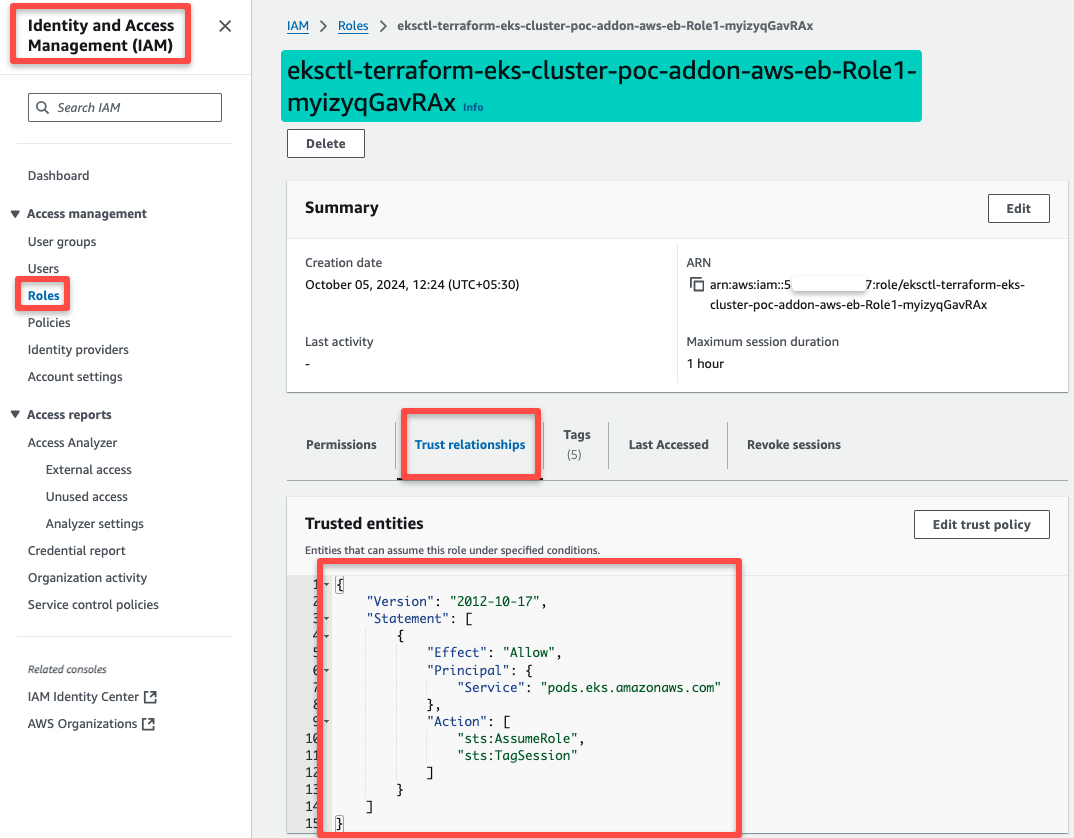Click the Info link beside the role name
The height and width of the screenshot is (838, 1074).
(x=472, y=107)
